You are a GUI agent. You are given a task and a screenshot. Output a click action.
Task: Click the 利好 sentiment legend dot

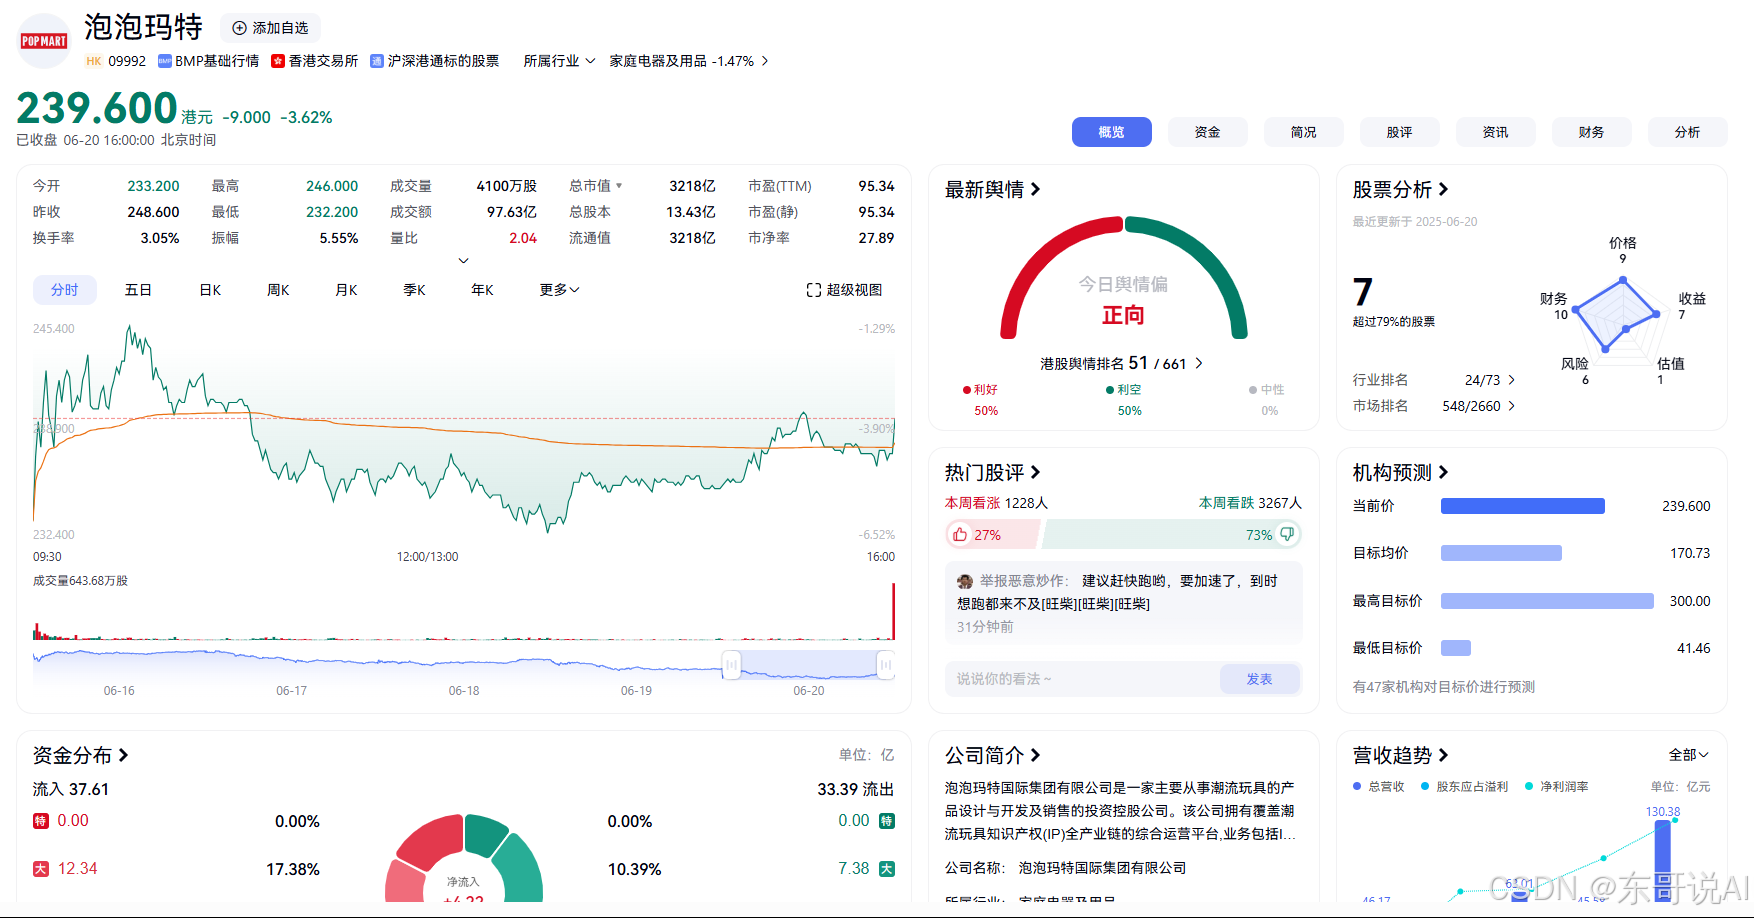(966, 390)
